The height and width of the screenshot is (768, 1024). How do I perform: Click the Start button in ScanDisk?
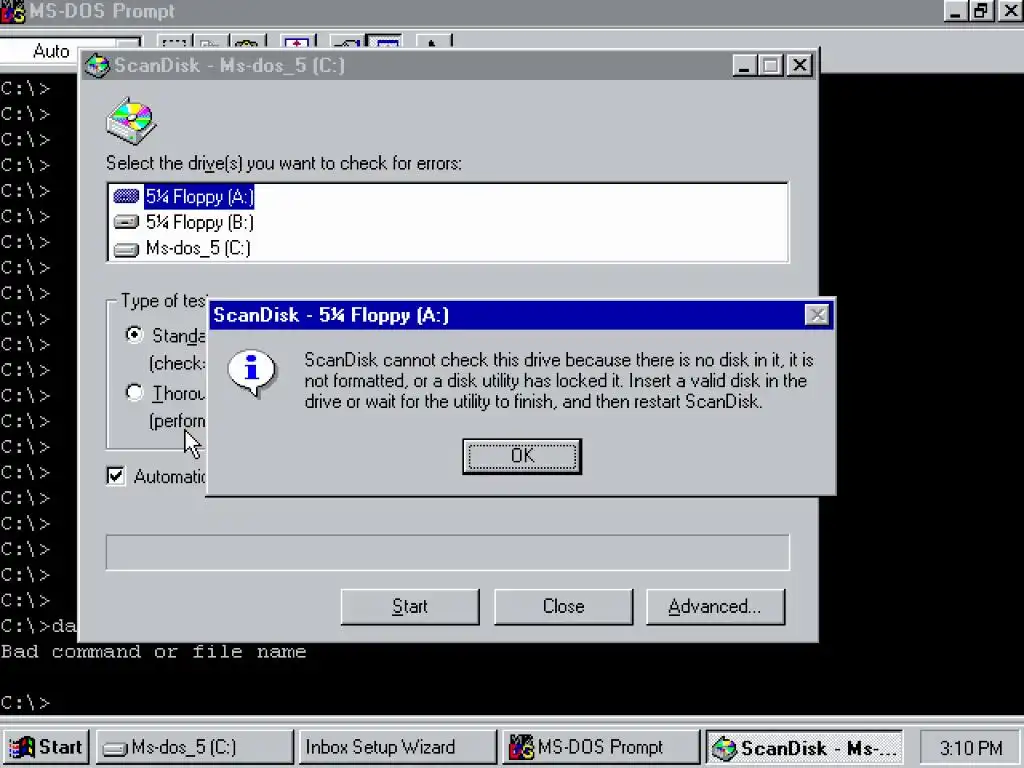(410, 607)
